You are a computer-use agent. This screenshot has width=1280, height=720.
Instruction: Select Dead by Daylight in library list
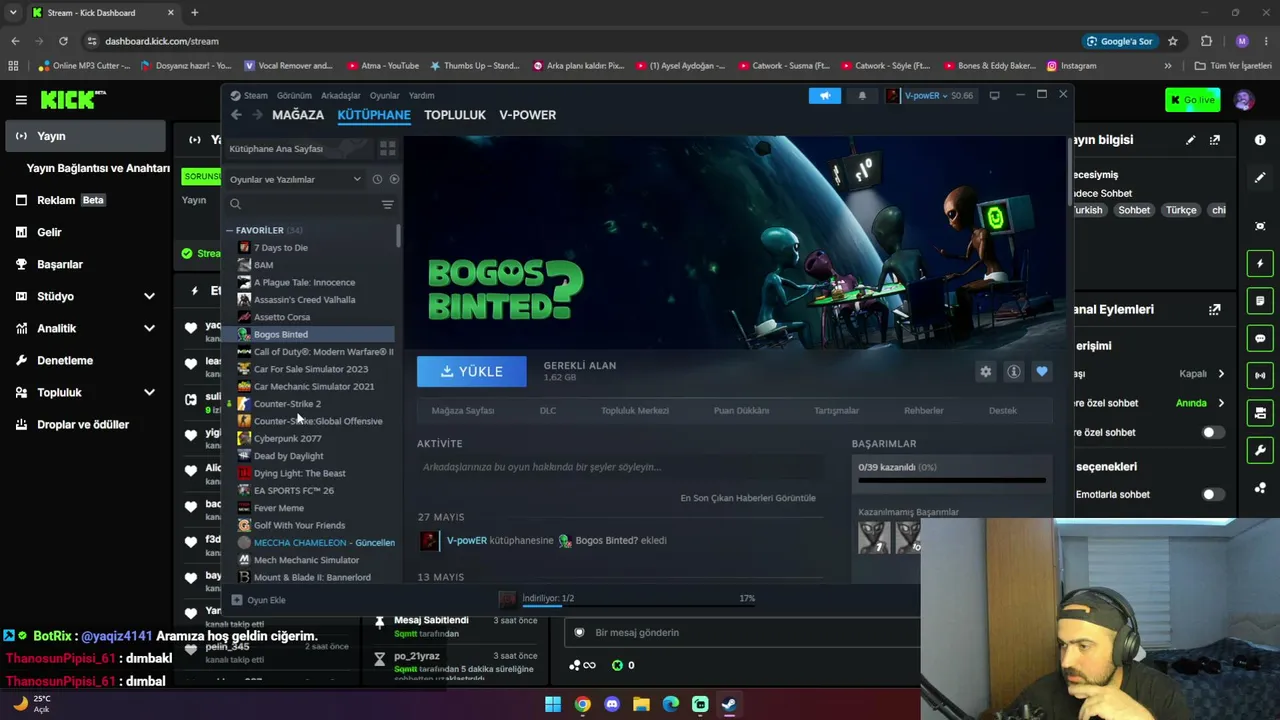tap(289, 456)
